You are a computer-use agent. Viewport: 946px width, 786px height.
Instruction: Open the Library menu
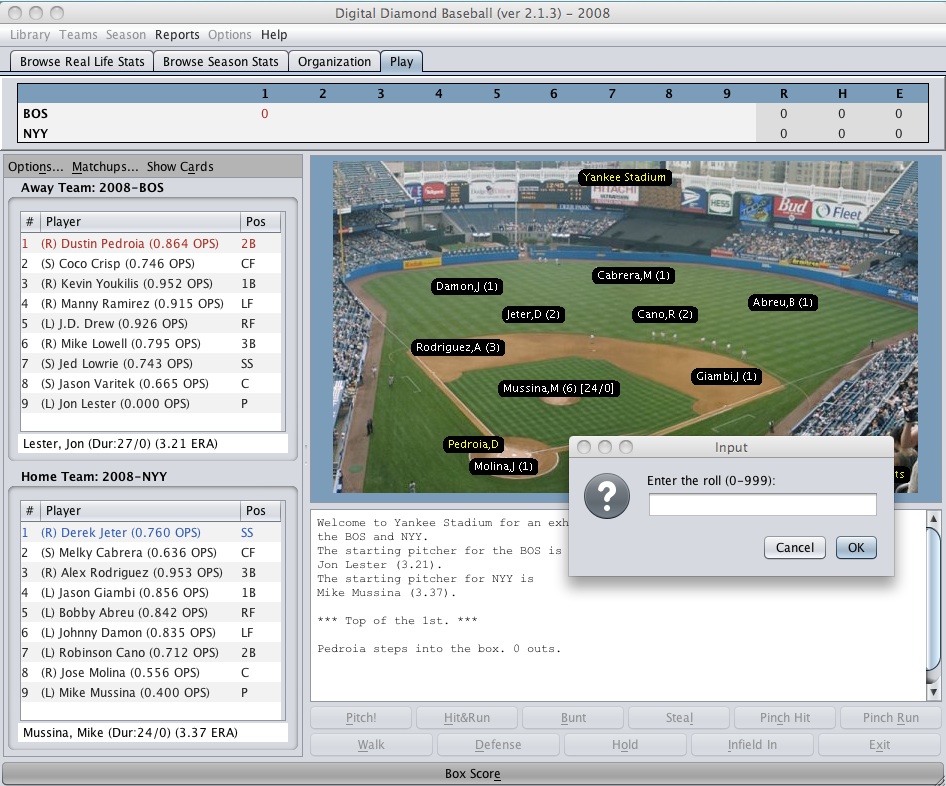(x=30, y=35)
